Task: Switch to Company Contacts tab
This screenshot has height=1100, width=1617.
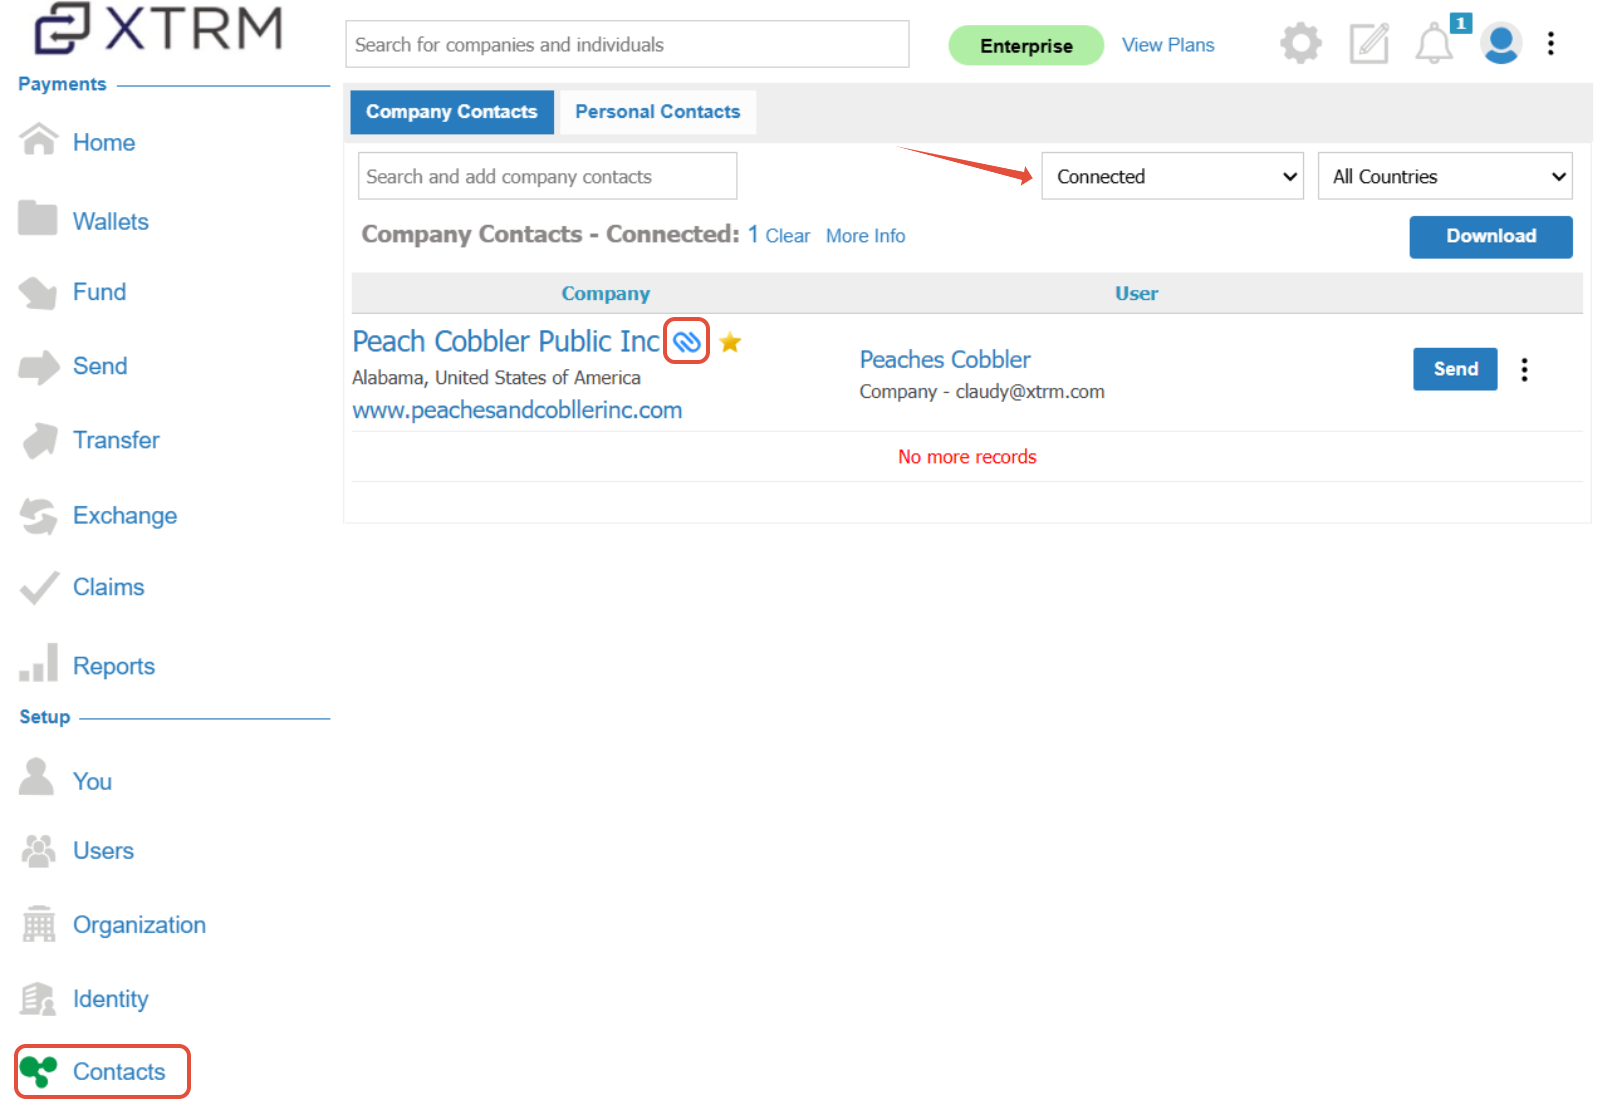Action: pyautogui.click(x=452, y=112)
